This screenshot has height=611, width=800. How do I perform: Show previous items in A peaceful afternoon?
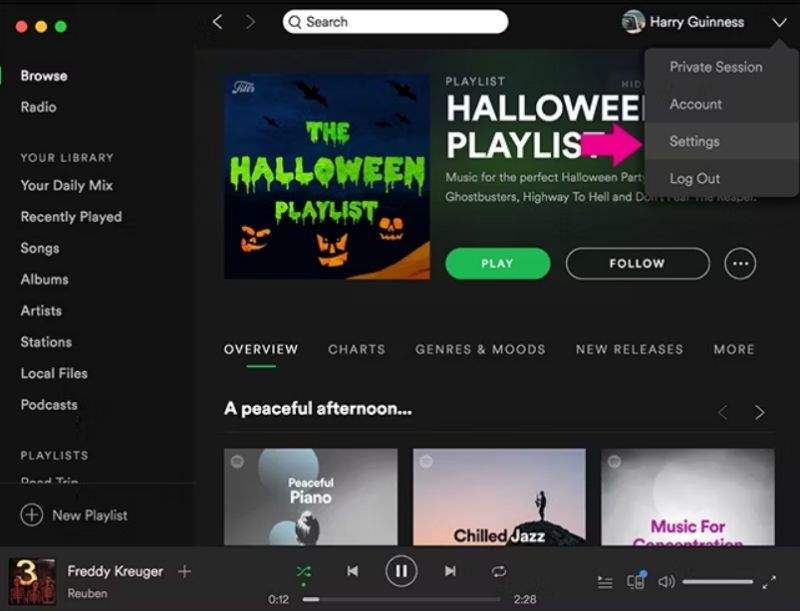click(722, 412)
